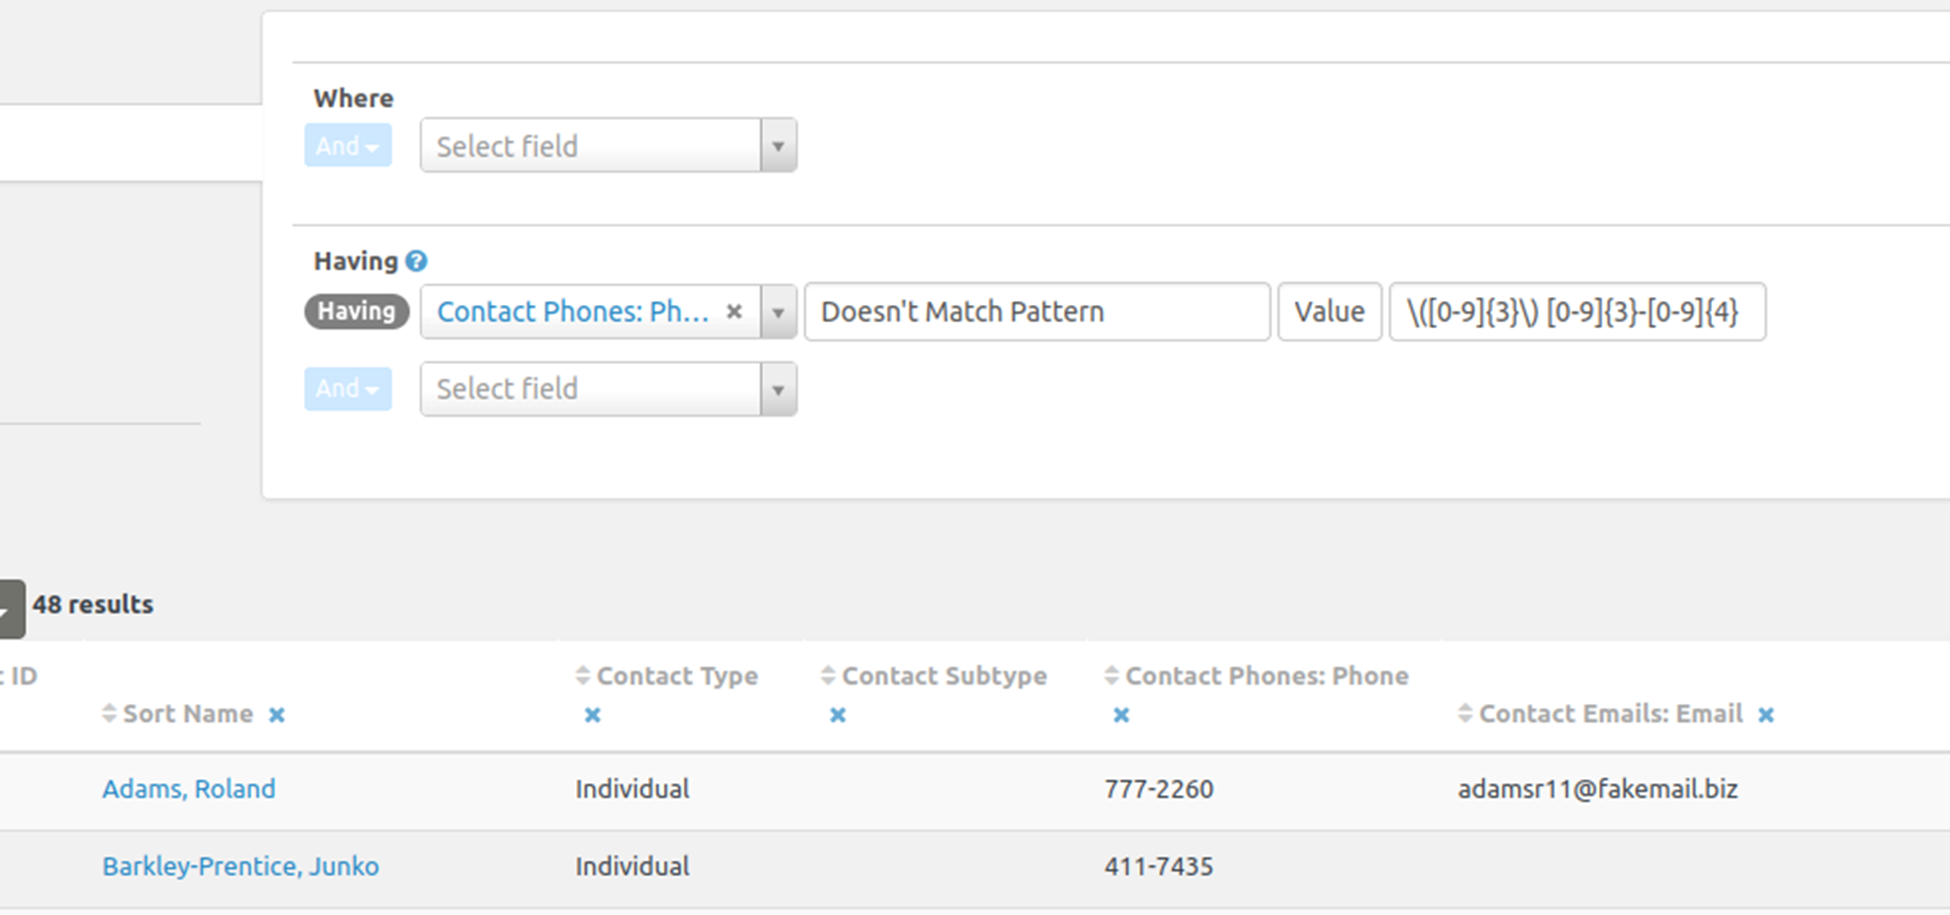The height and width of the screenshot is (915, 1950).
Task: Sort results by Sort Name arrows
Action: [x=110, y=714]
